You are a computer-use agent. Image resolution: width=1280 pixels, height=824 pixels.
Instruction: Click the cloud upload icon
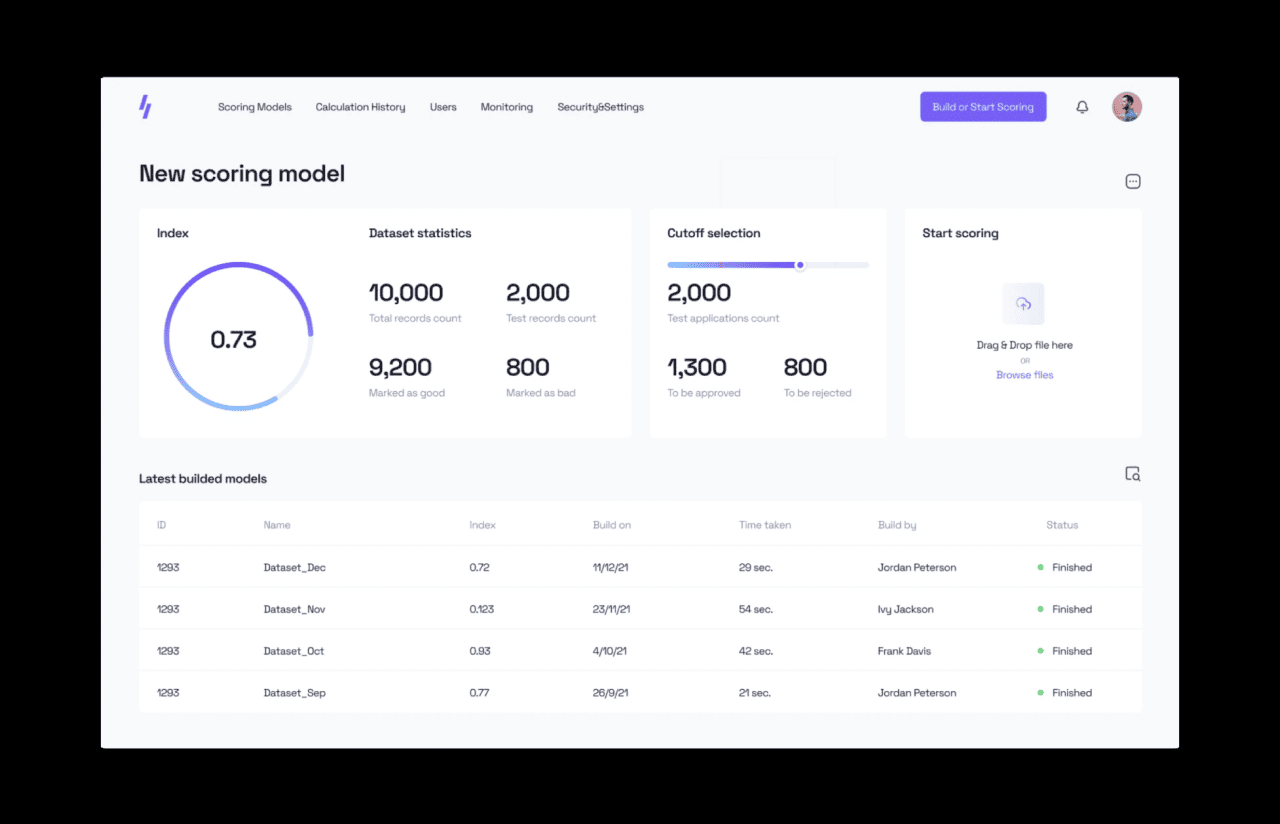pos(1023,304)
